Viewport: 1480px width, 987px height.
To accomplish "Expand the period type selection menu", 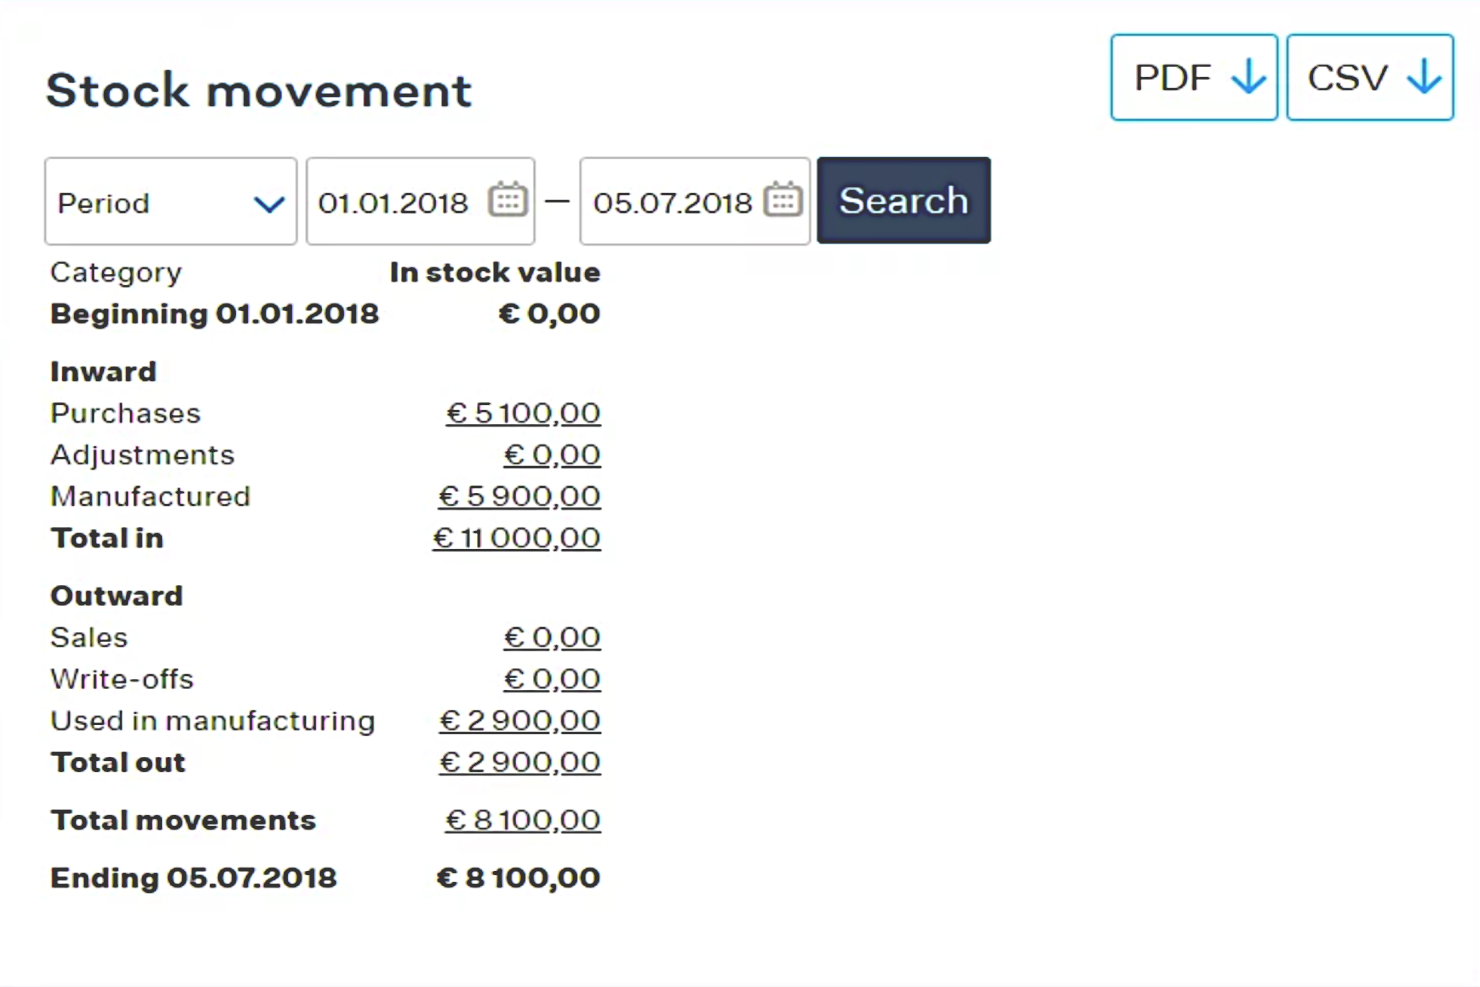I will (170, 201).
